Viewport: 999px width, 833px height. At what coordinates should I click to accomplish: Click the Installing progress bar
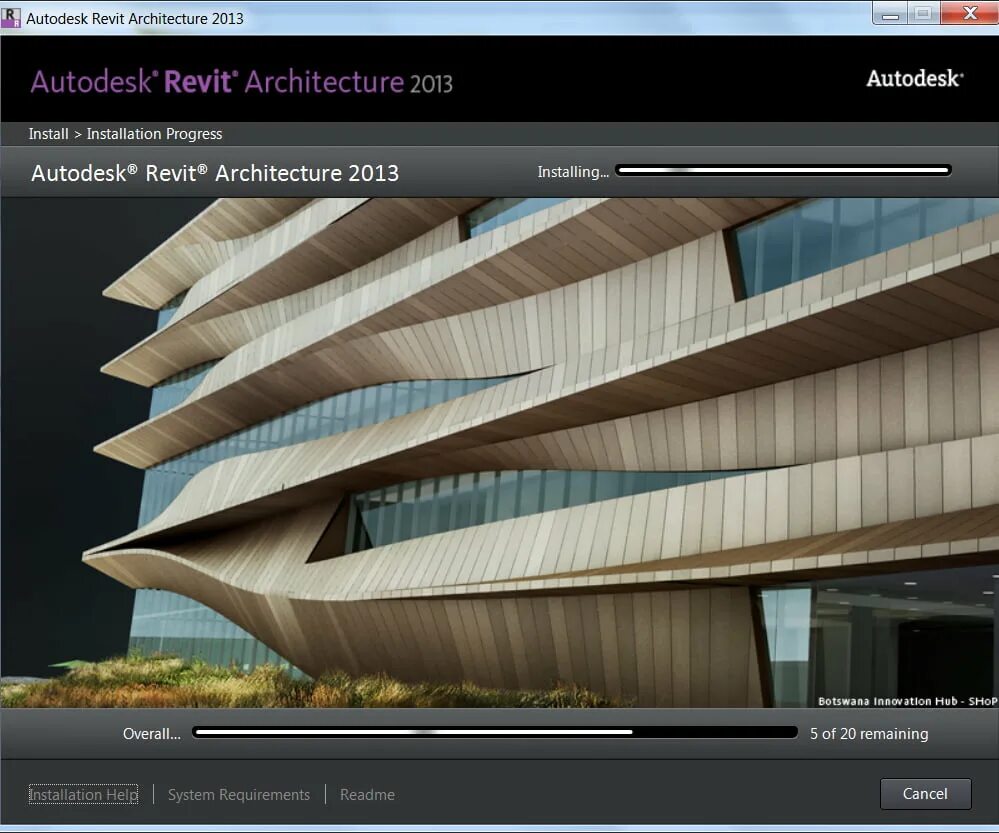784,170
